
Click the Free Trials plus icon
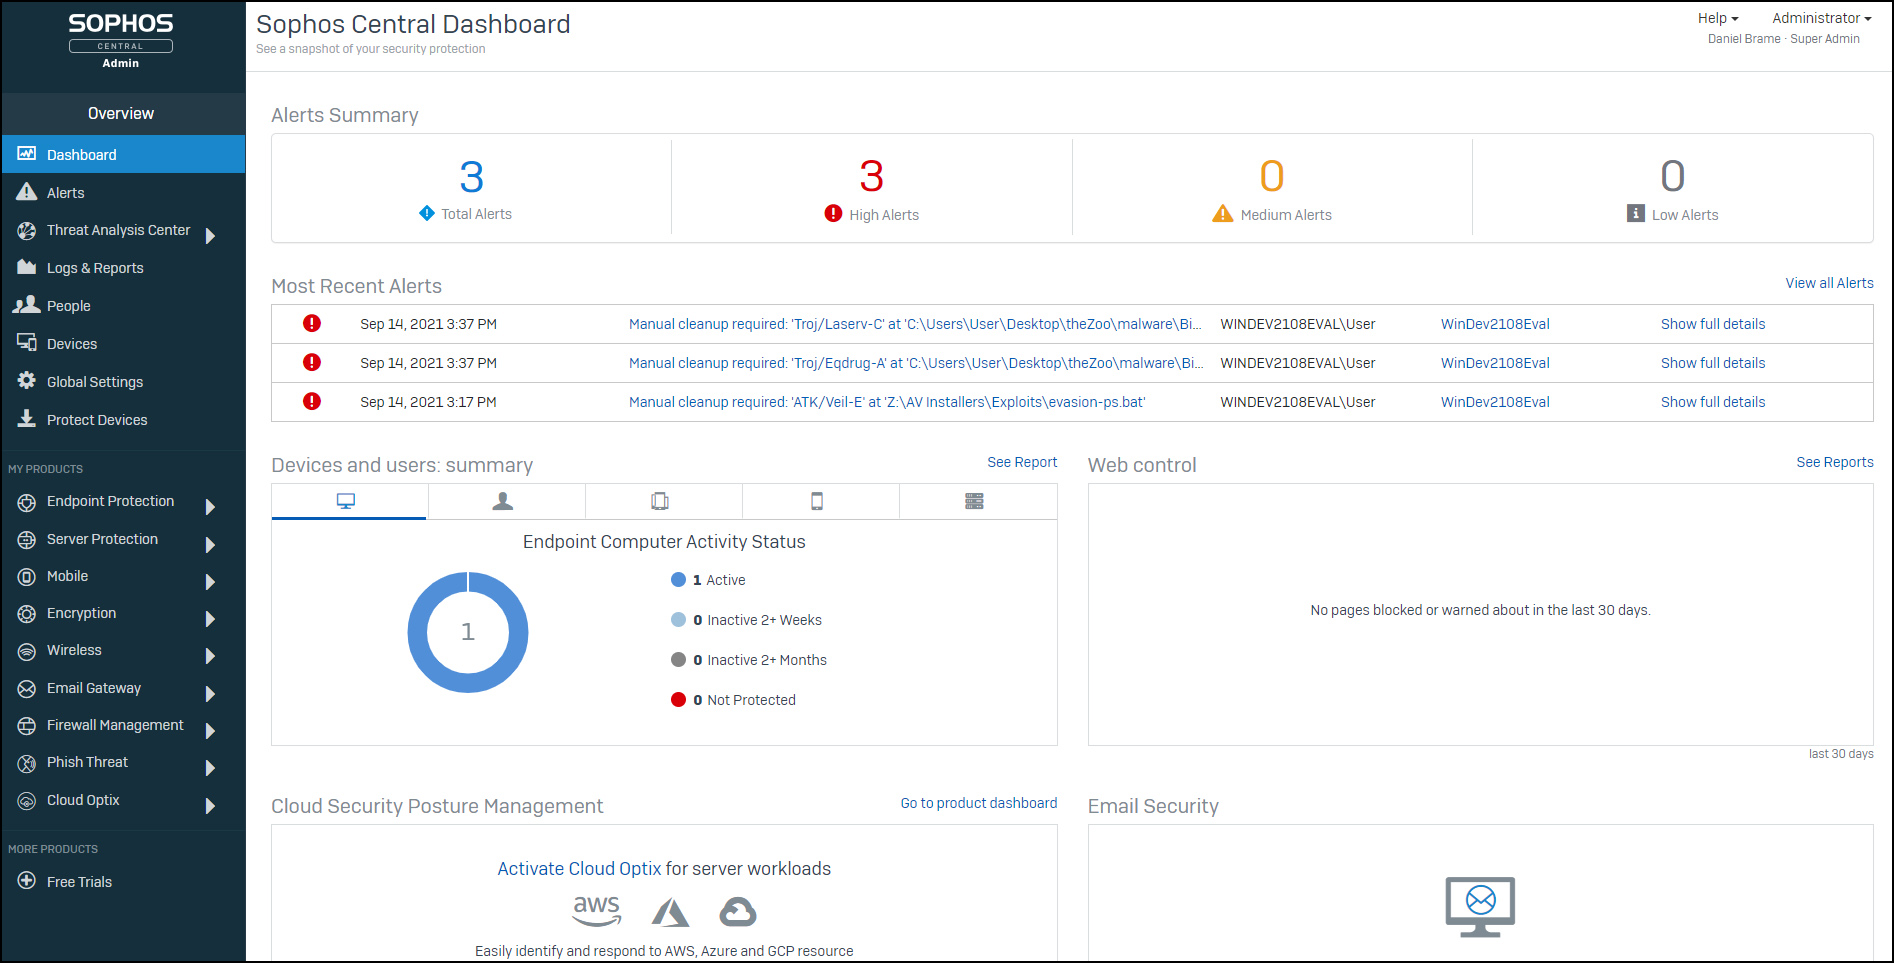pyautogui.click(x=27, y=881)
